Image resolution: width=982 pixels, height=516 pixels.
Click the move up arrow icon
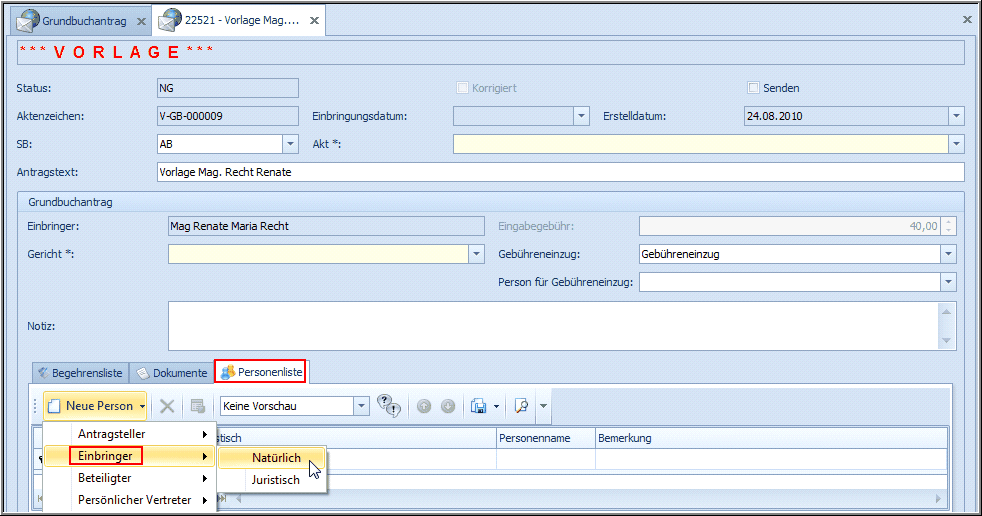[424, 406]
